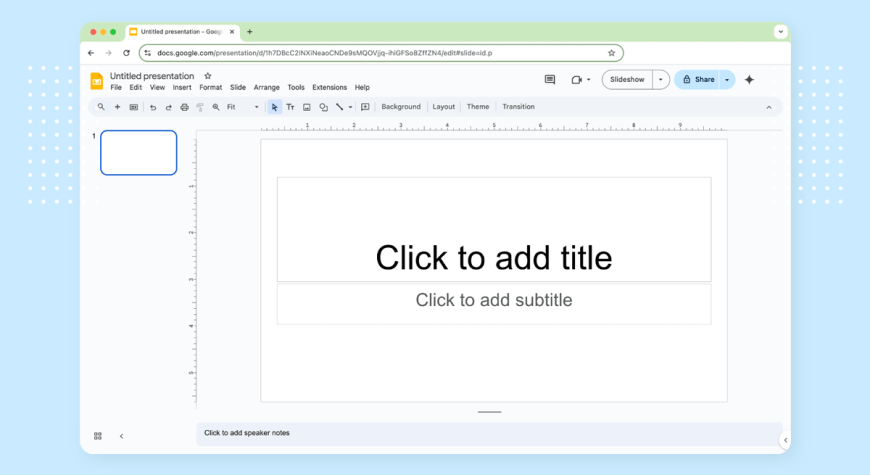Click the paint format roller icon

pyautogui.click(x=200, y=107)
